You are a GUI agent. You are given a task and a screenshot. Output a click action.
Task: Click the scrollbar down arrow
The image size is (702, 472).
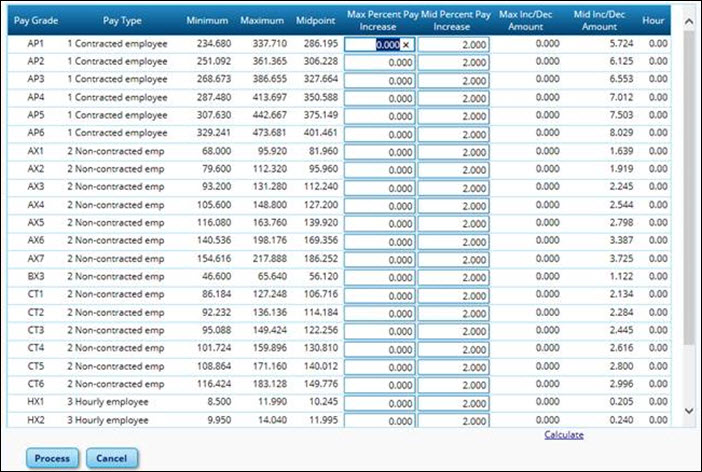pyautogui.click(x=689, y=410)
